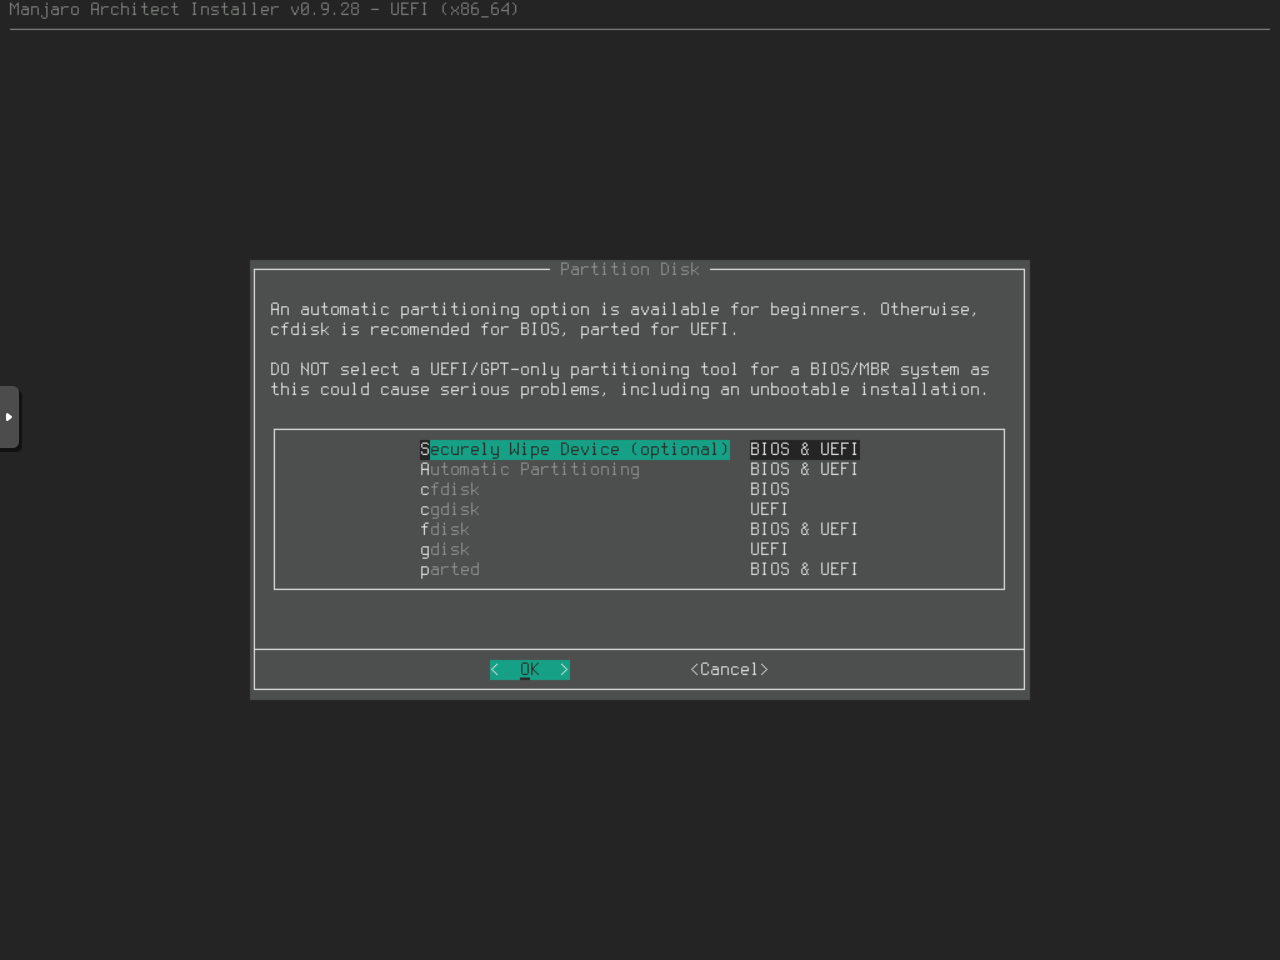The height and width of the screenshot is (960, 1280).
Task: Select Securely Wipe Device (optional) entry
Action: (x=574, y=449)
